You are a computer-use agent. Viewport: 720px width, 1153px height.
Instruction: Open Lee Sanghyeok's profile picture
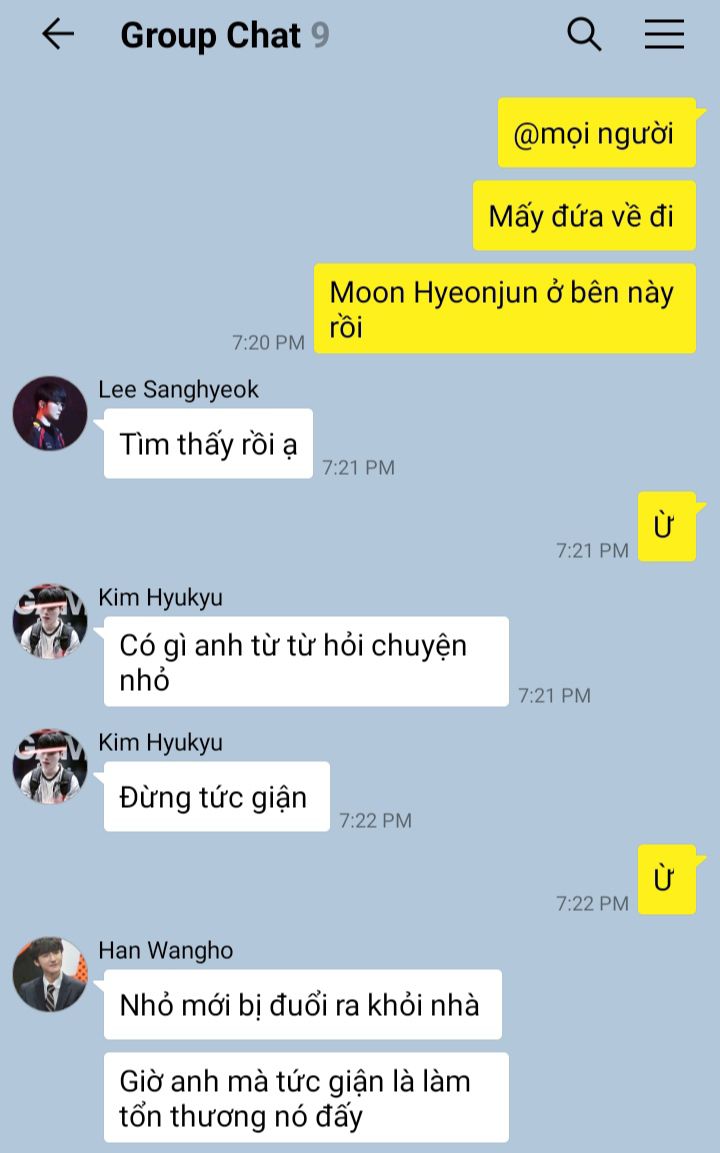click(x=50, y=413)
